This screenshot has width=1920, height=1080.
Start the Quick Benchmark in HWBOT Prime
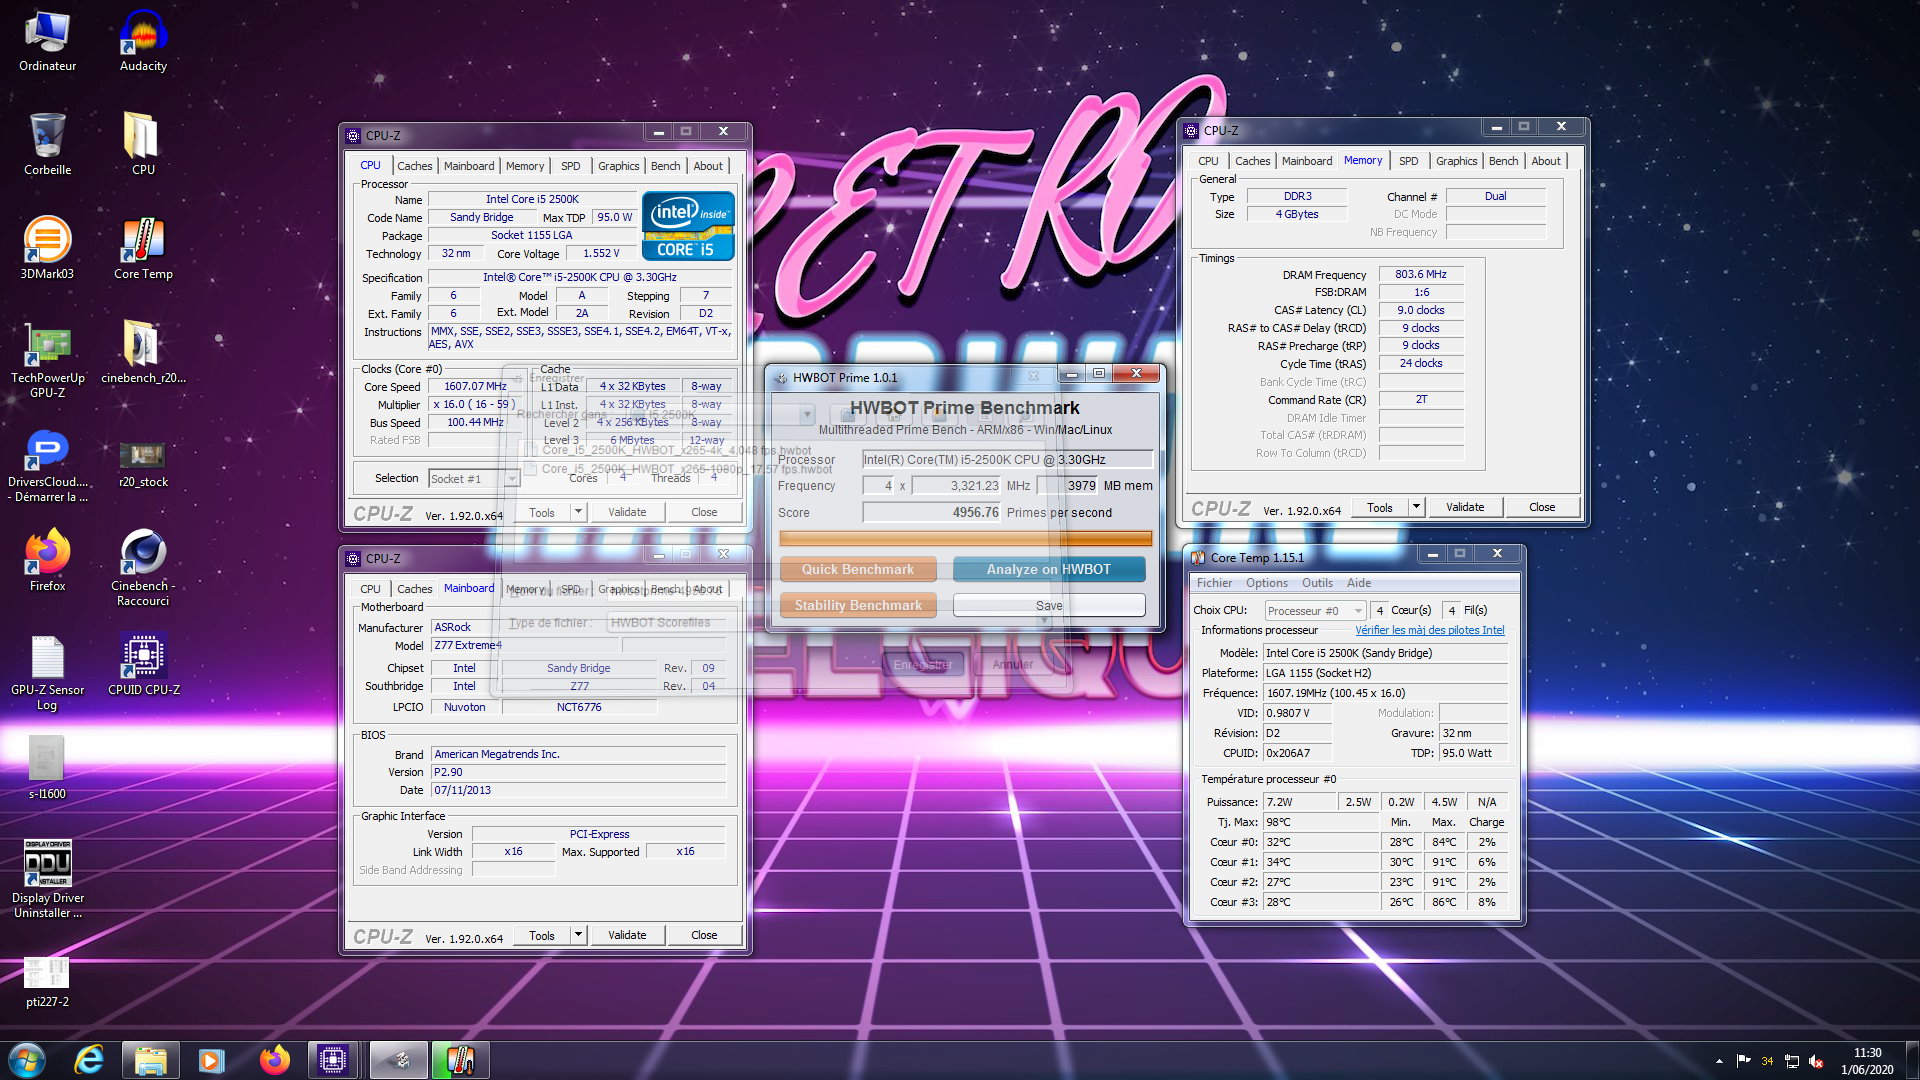point(858,569)
